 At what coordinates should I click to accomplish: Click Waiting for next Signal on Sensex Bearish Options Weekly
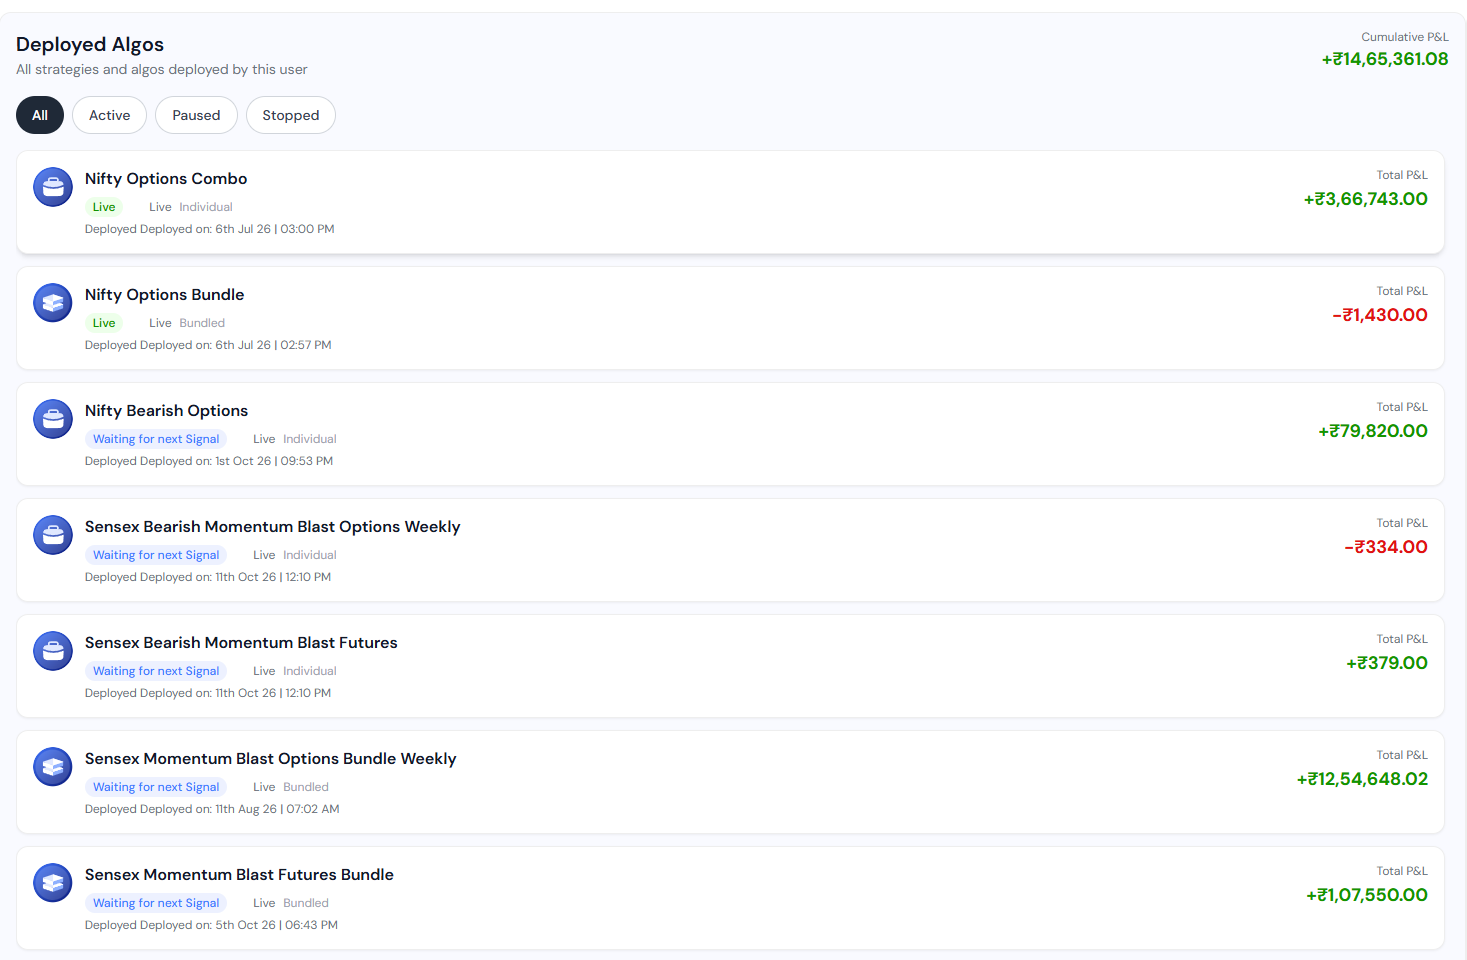point(156,555)
